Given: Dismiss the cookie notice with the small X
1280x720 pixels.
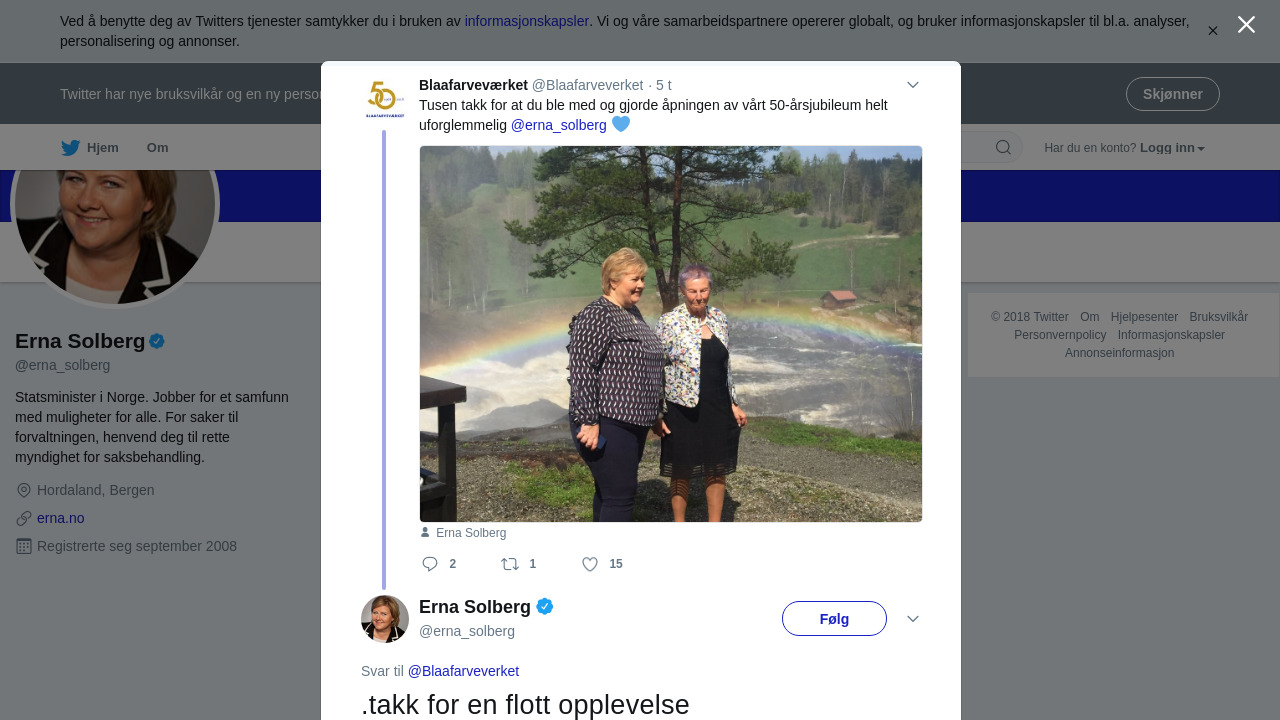Looking at the screenshot, I should pyautogui.click(x=1213, y=31).
